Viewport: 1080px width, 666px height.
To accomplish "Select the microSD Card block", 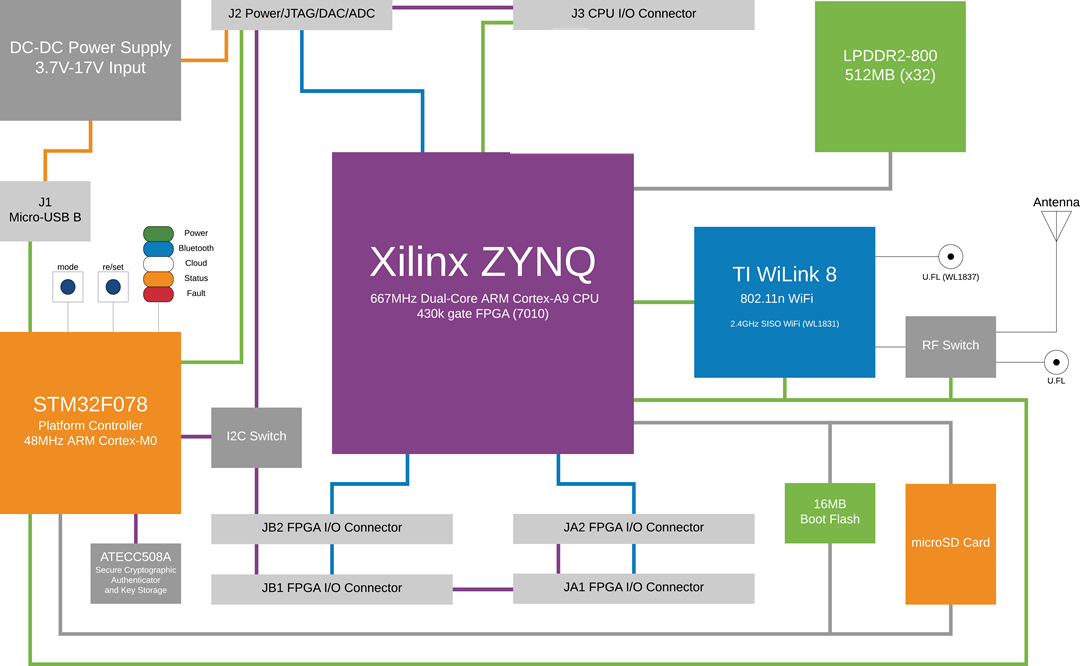I will (x=950, y=543).
